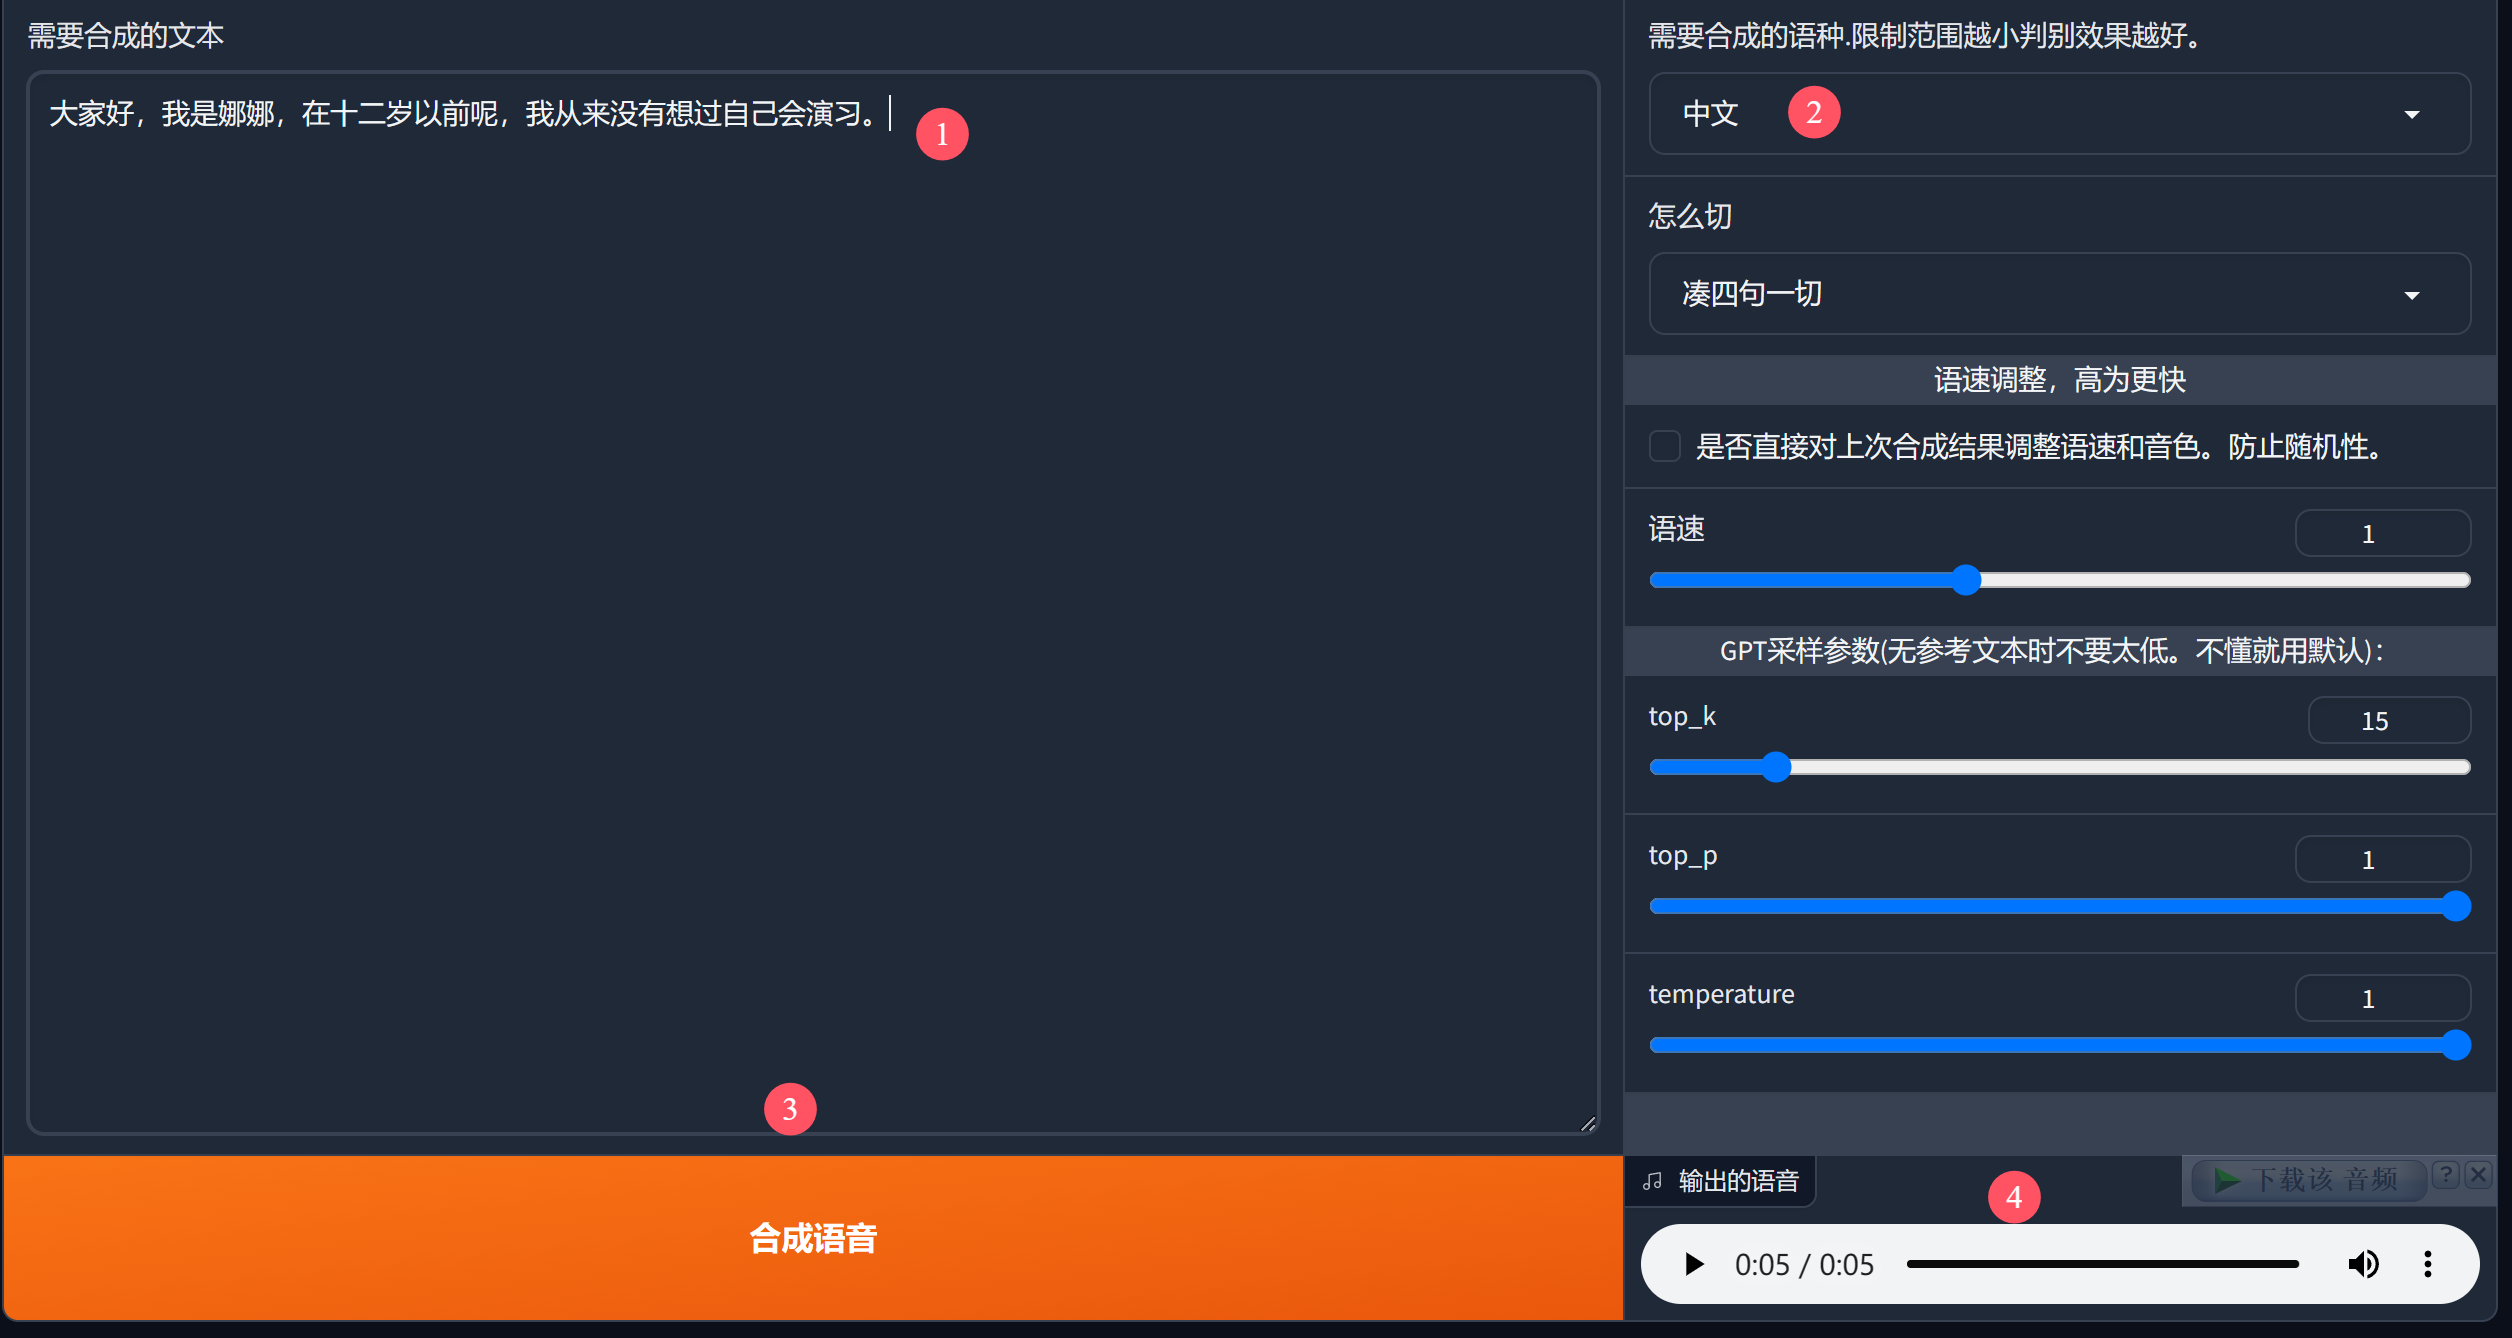Dismiss the download bar with the X icon
The width and height of the screenshot is (2512, 1338).
[2478, 1175]
